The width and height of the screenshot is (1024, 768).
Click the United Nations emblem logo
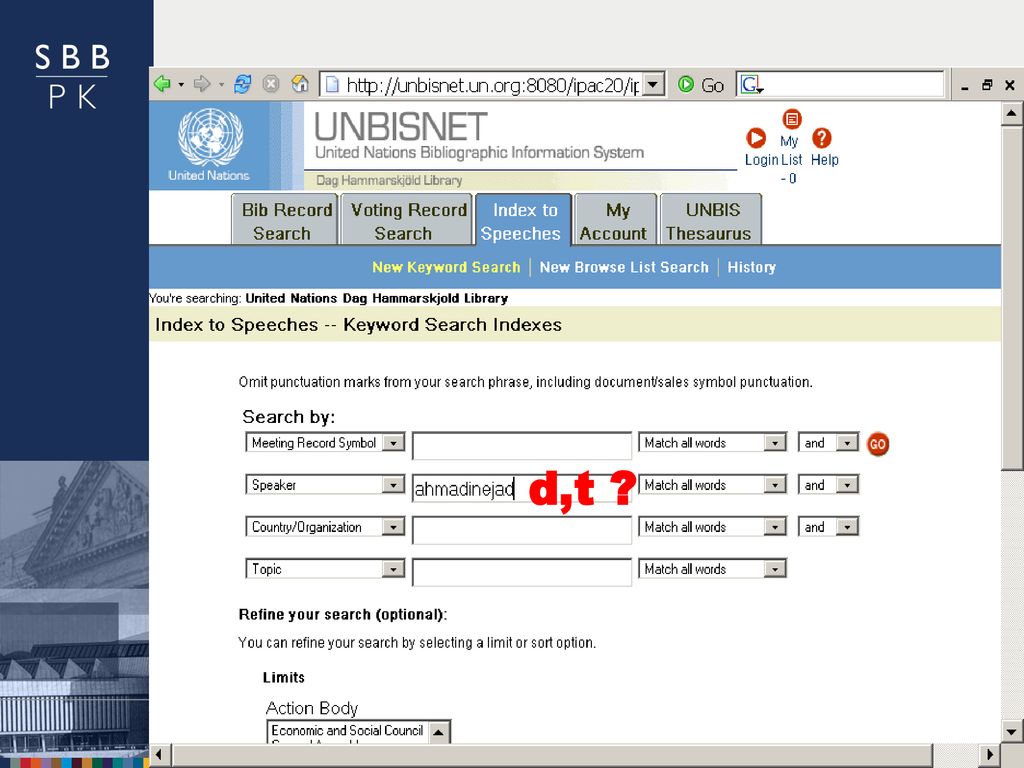point(210,137)
